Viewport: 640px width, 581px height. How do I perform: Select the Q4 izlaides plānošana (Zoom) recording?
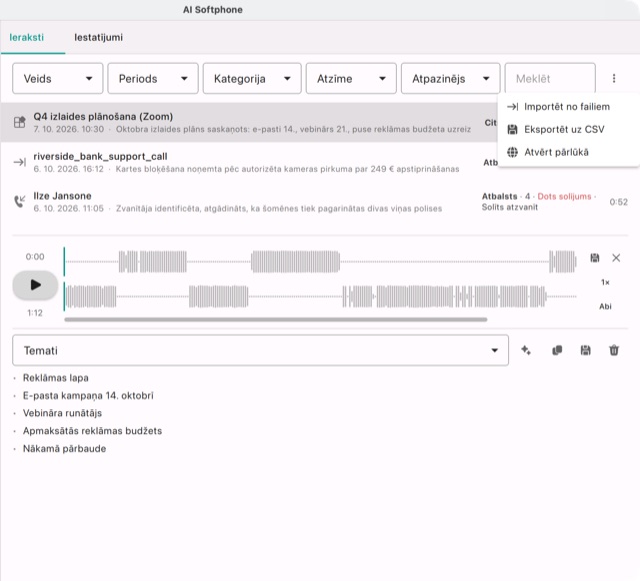coord(249,122)
